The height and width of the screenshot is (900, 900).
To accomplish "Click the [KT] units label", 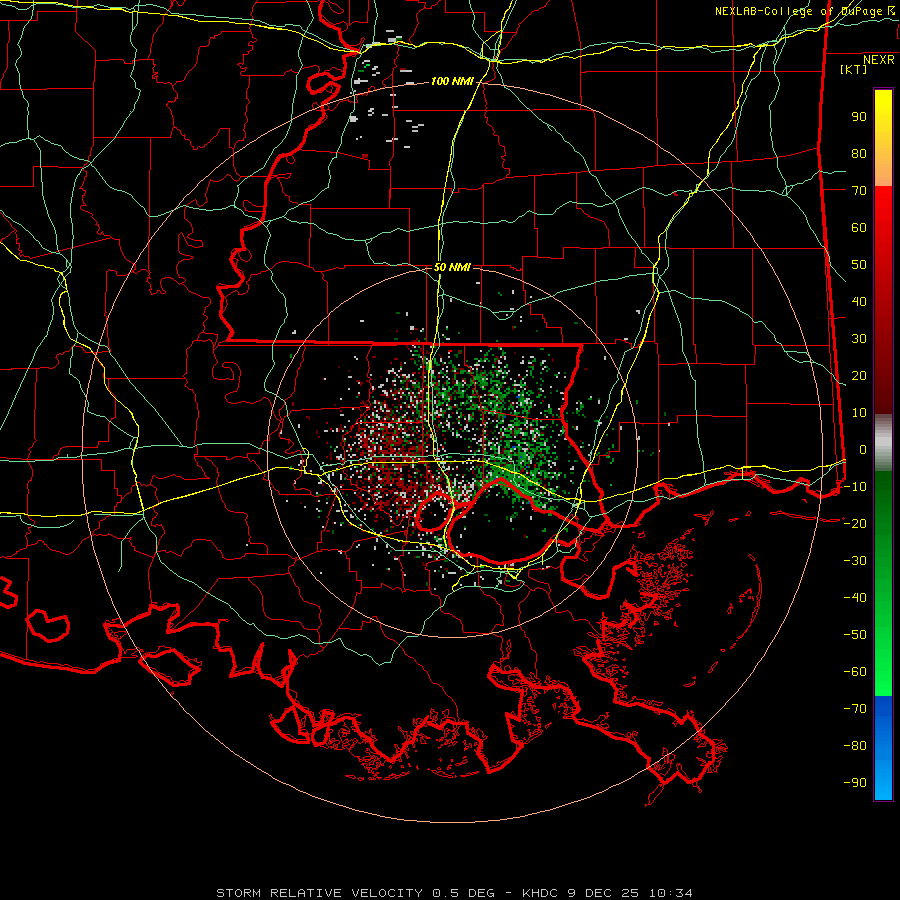I will tap(853, 69).
